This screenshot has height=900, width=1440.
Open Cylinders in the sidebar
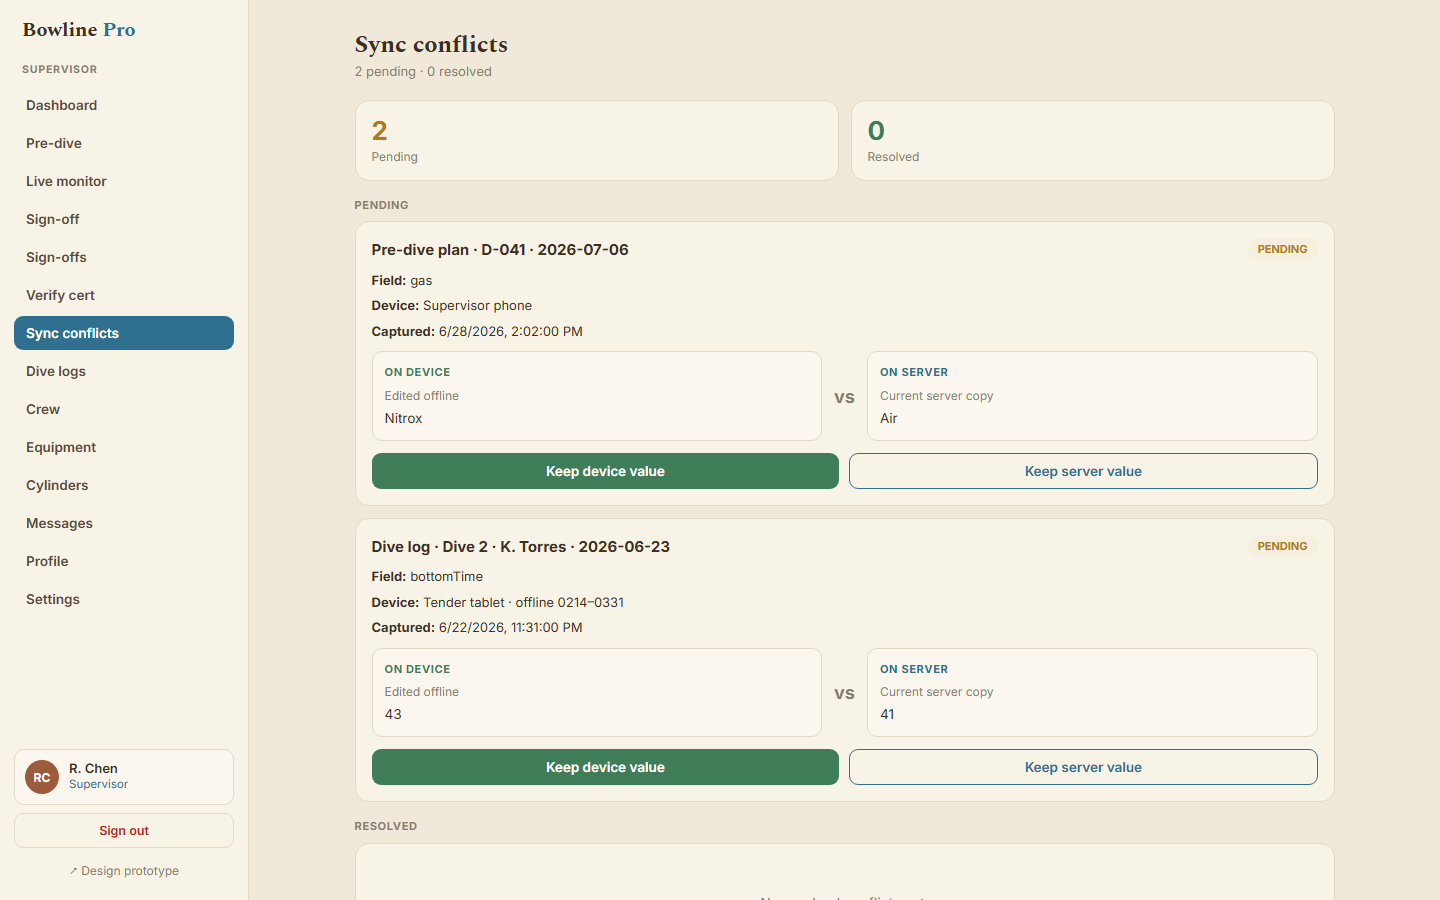pyautogui.click(x=124, y=485)
